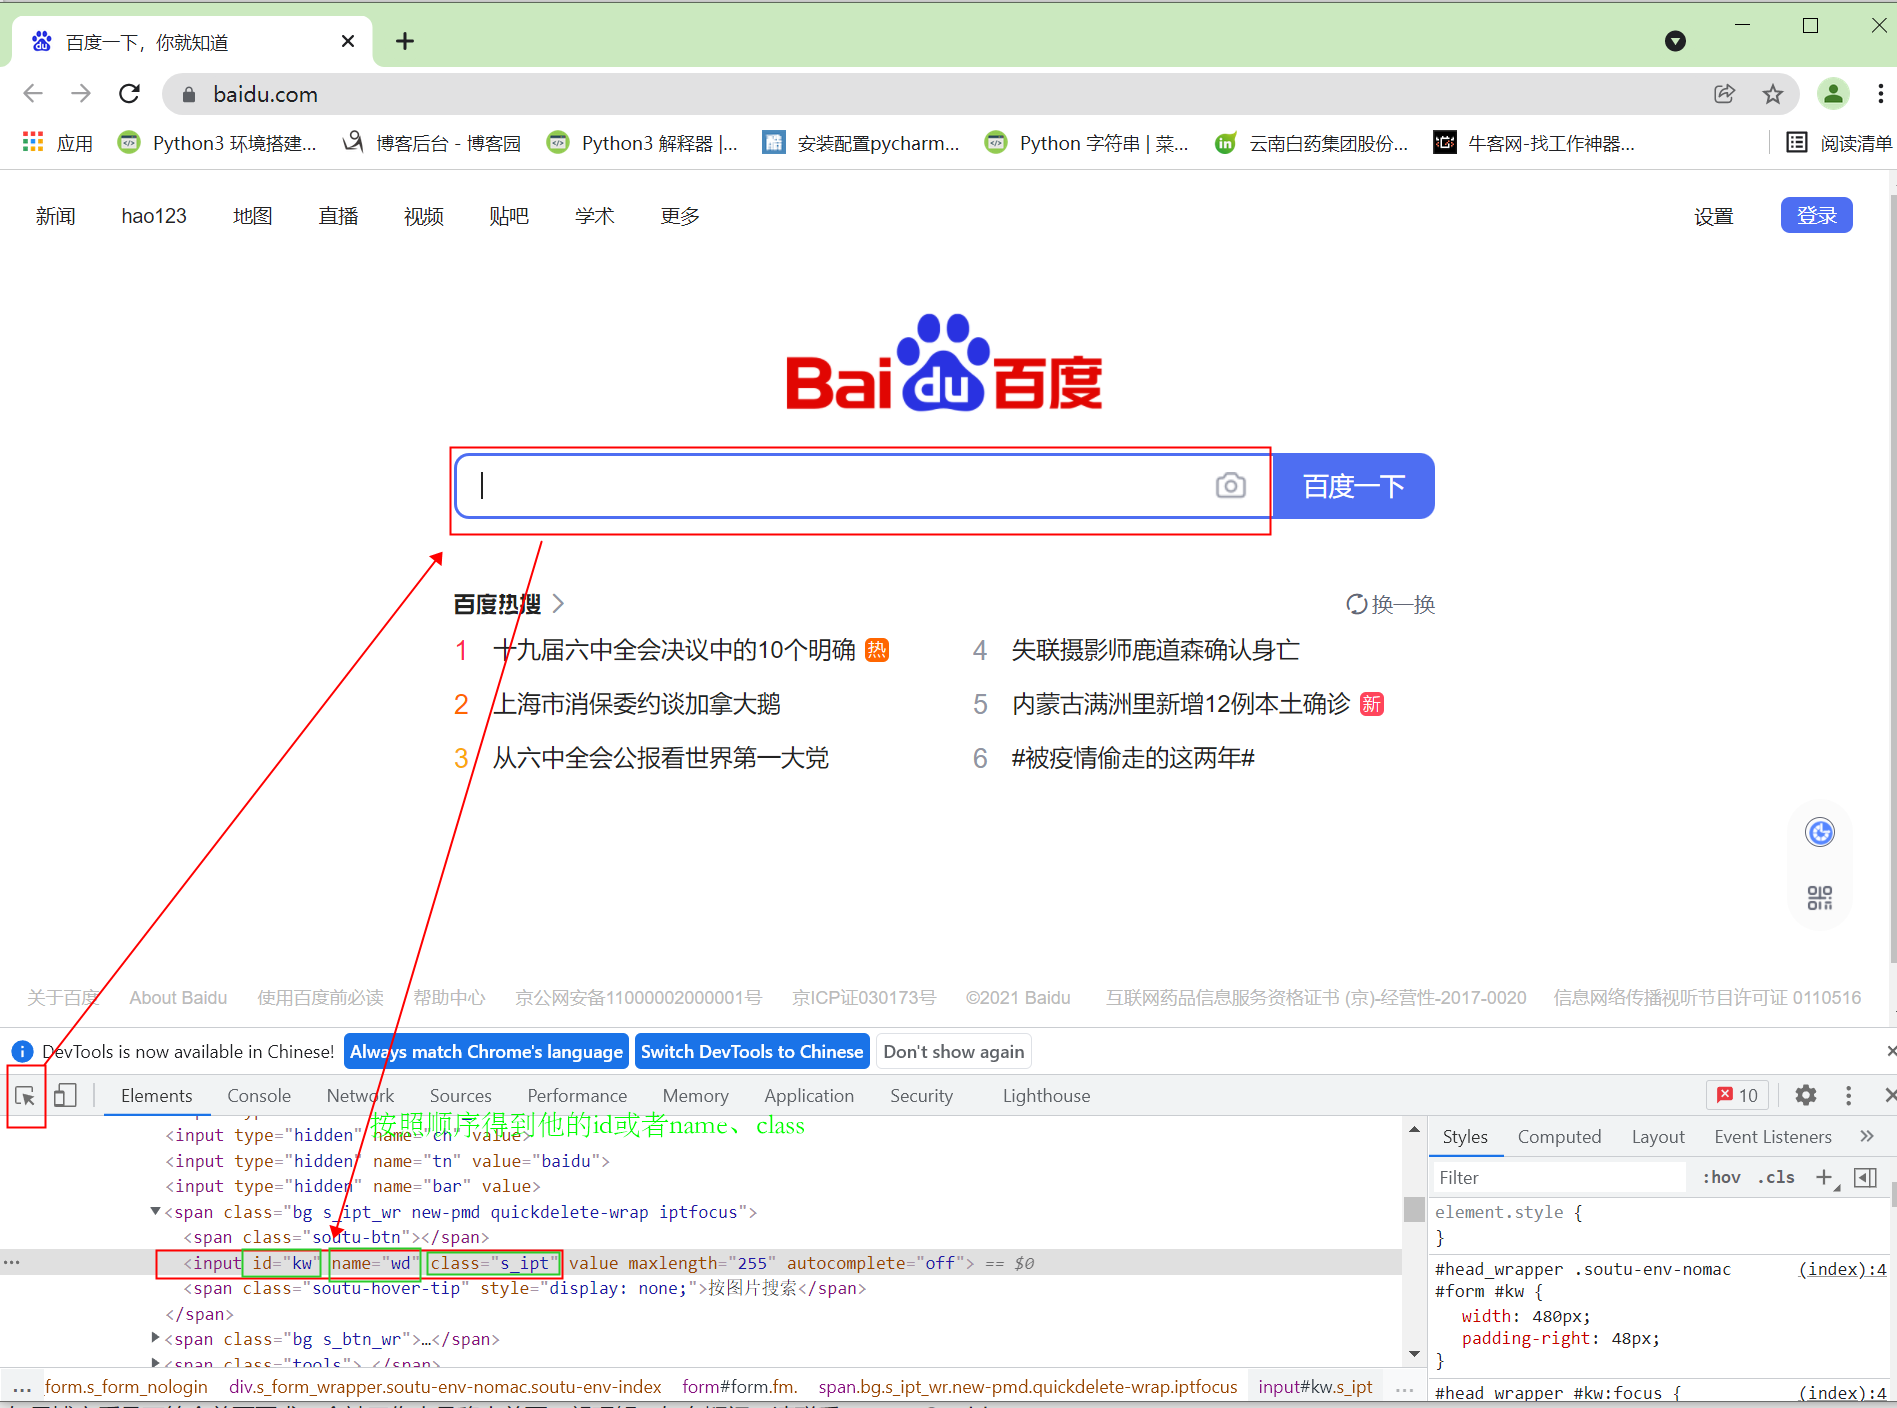1897x1408 pixels.
Task: Expand the span bg s_ipt_wr node
Action: coord(155,1212)
